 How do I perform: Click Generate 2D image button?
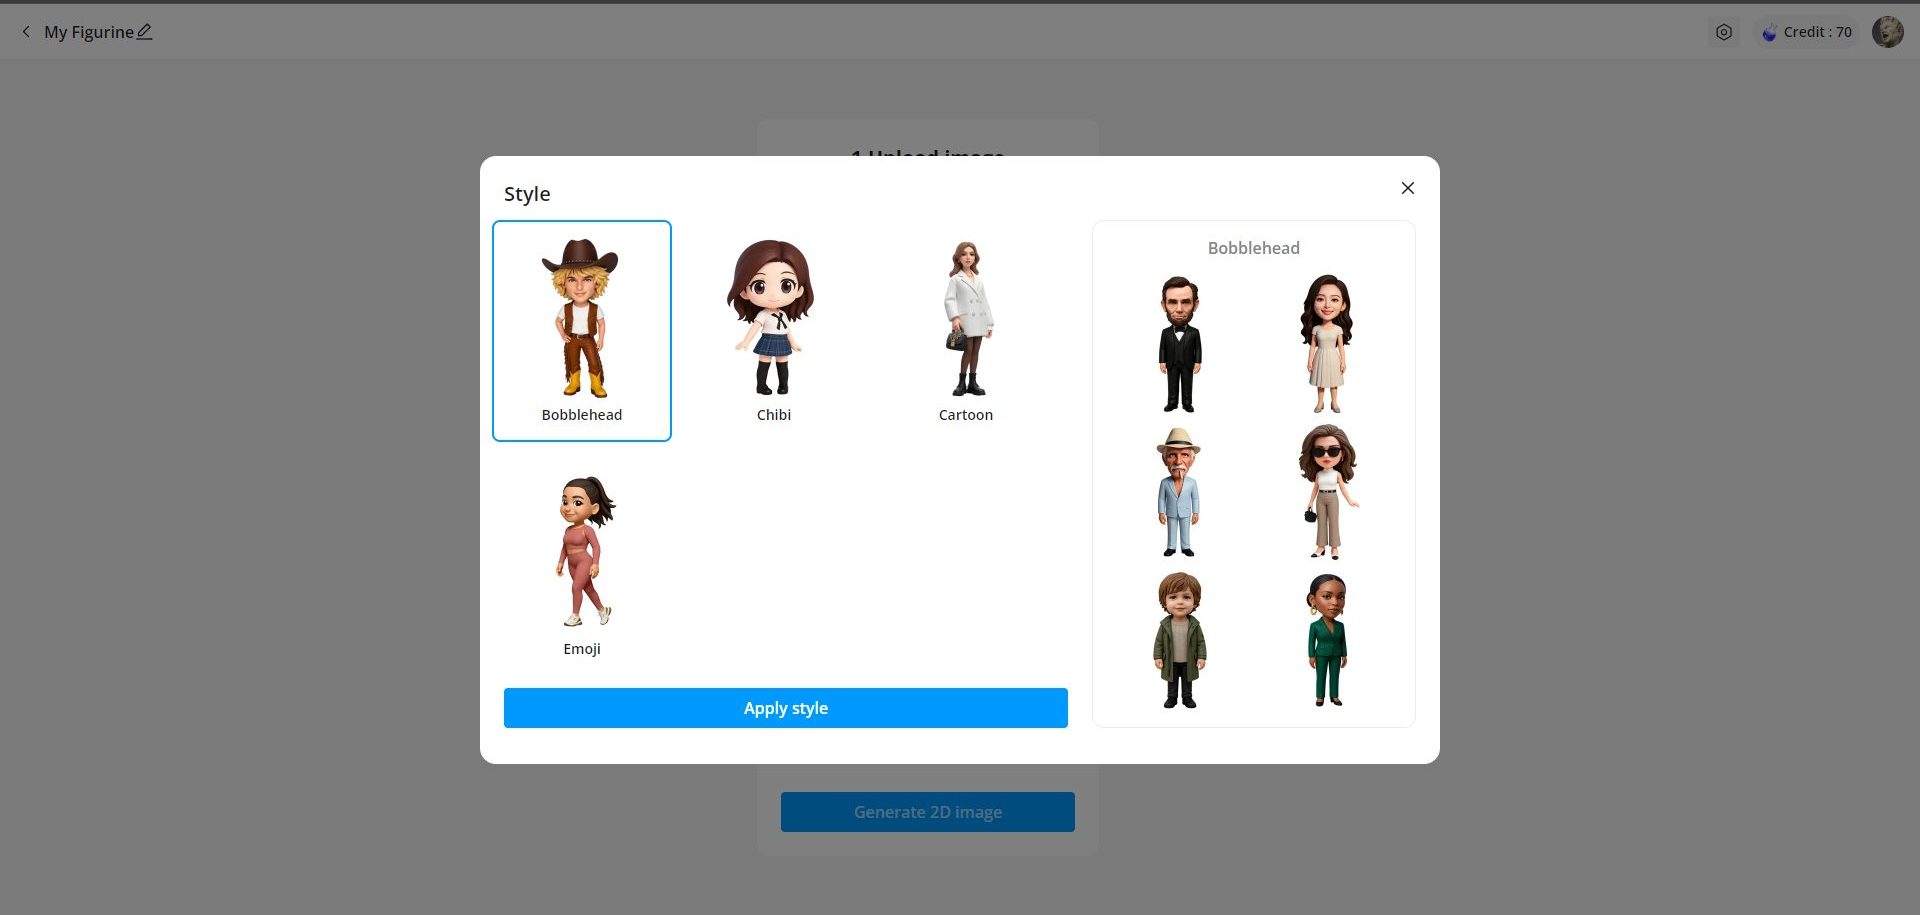(x=927, y=812)
